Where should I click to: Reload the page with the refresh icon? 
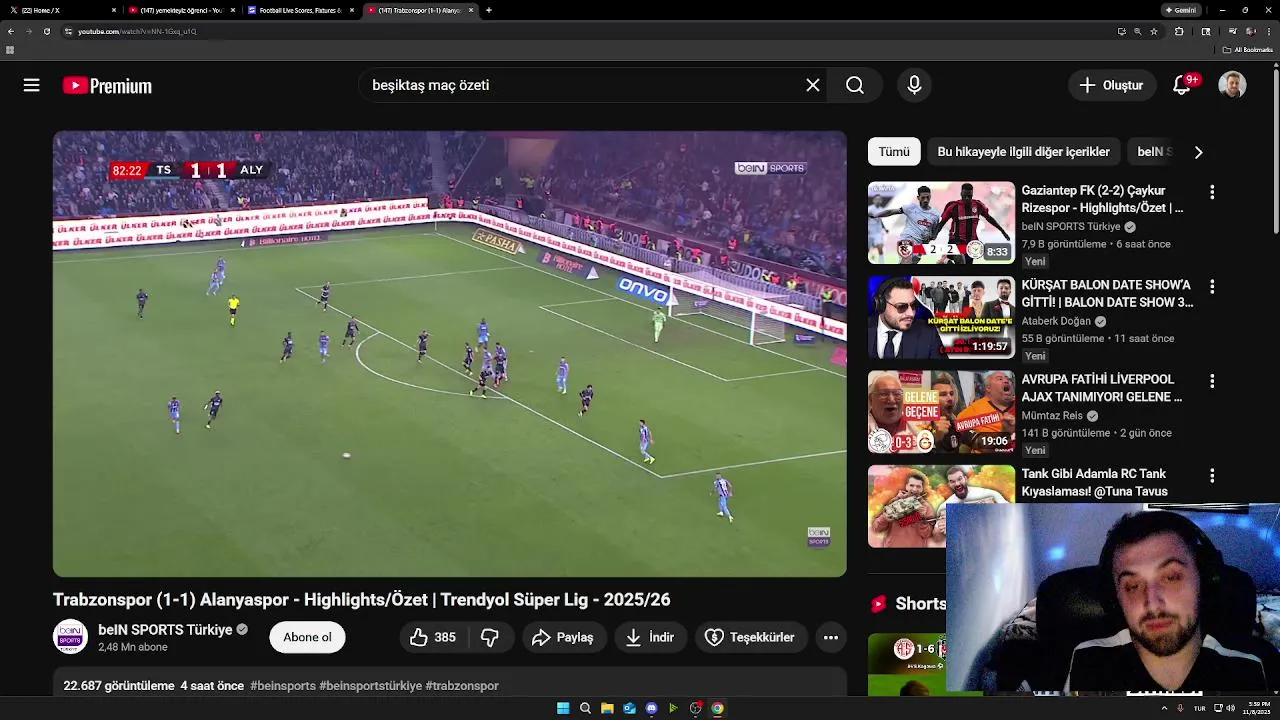click(x=46, y=31)
